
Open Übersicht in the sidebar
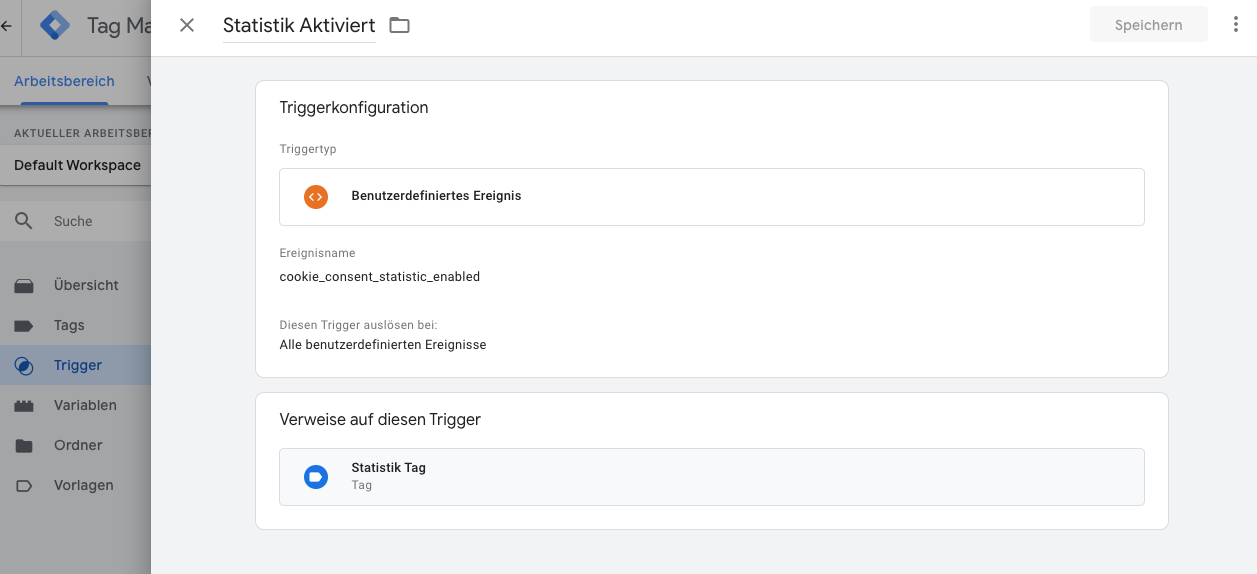(76, 285)
